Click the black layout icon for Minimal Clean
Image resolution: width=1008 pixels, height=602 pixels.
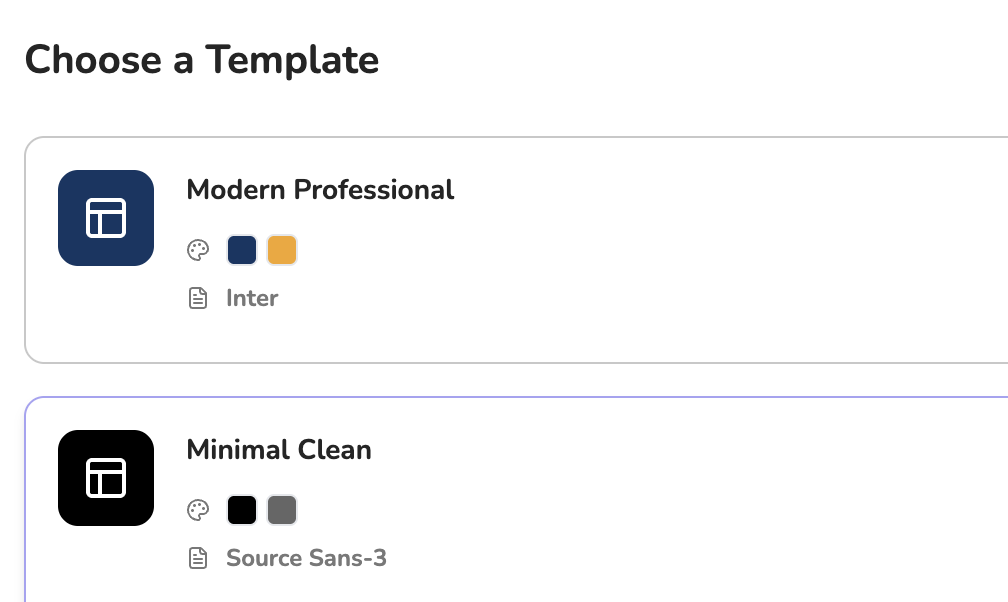coord(106,478)
